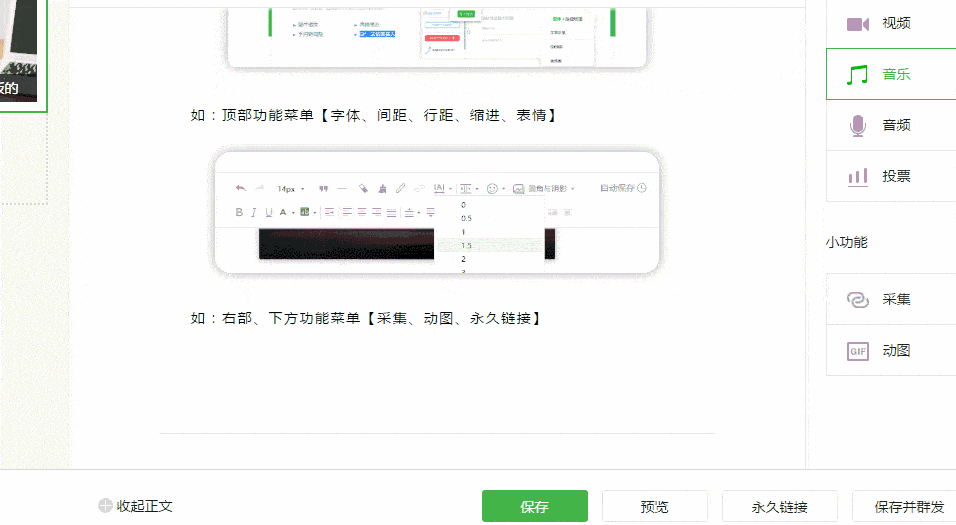Select the highlighted spacing value 1.5

click(x=491, y=246)
